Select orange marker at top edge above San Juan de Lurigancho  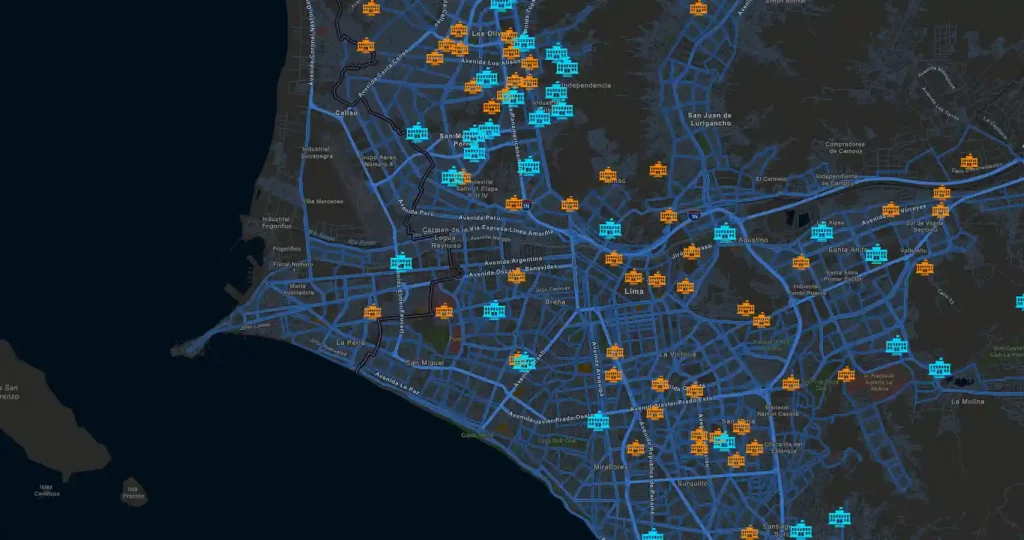coord(698,8)
